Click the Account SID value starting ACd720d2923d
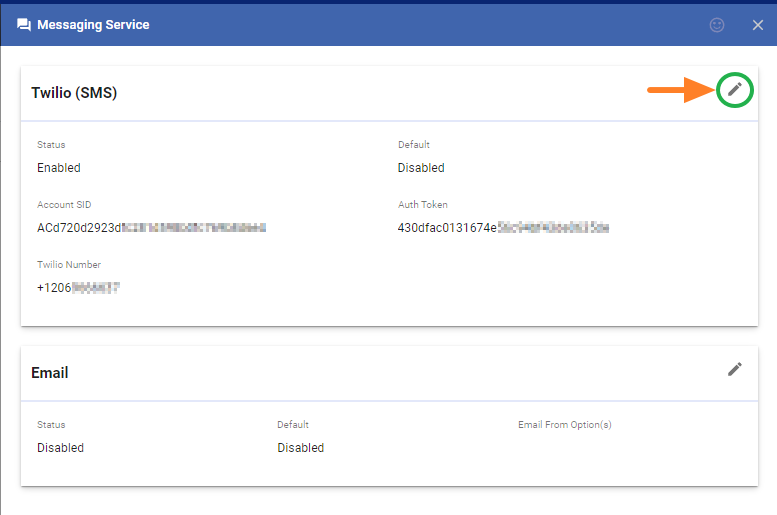 152,228
